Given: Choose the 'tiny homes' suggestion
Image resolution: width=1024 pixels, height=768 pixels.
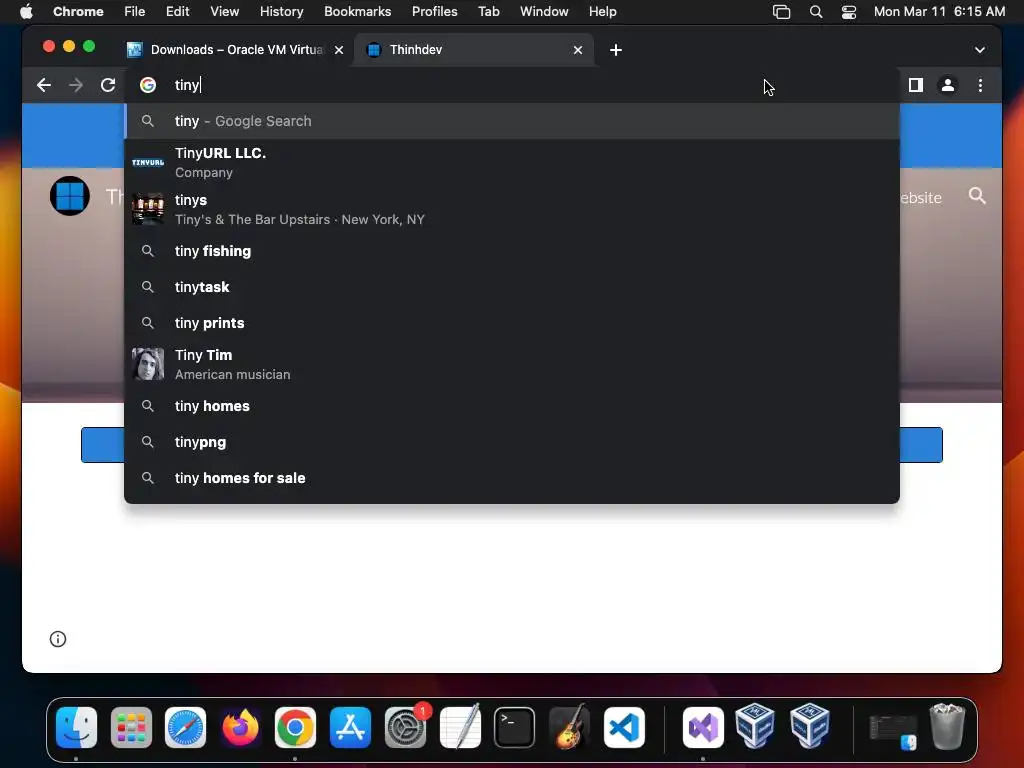Looking at the screenshot, I should click(512, 406).
